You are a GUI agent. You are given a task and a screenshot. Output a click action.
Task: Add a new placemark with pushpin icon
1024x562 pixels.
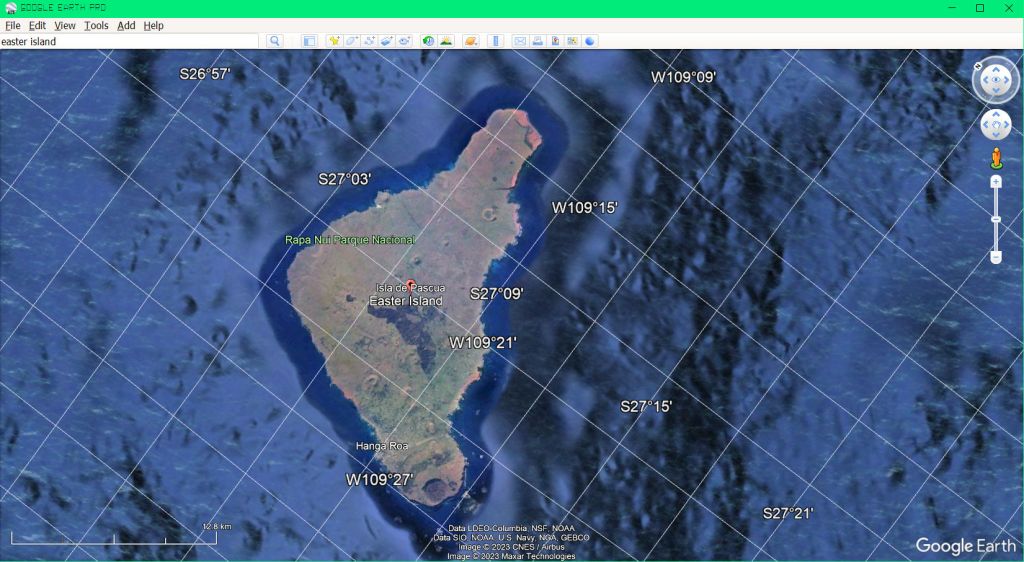[x=335, y=41]
